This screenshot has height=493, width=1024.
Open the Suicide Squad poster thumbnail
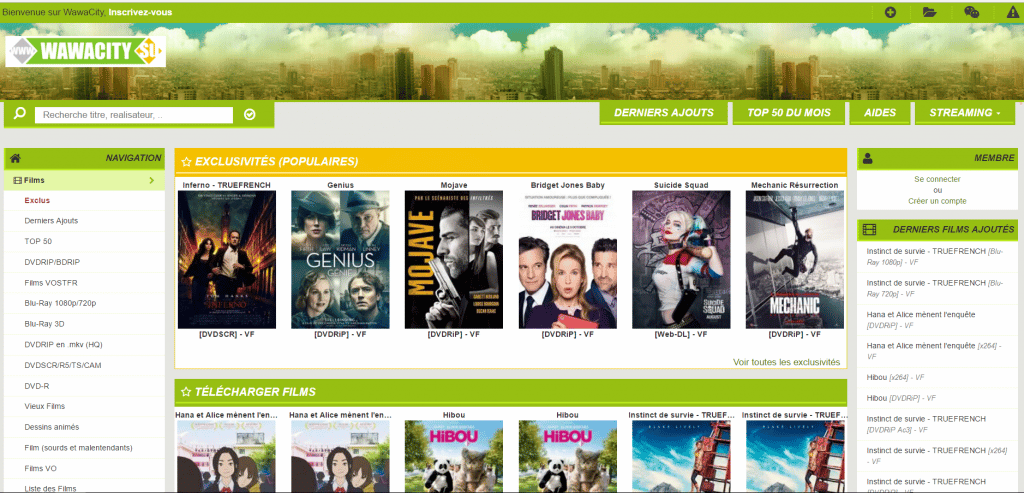681,259
